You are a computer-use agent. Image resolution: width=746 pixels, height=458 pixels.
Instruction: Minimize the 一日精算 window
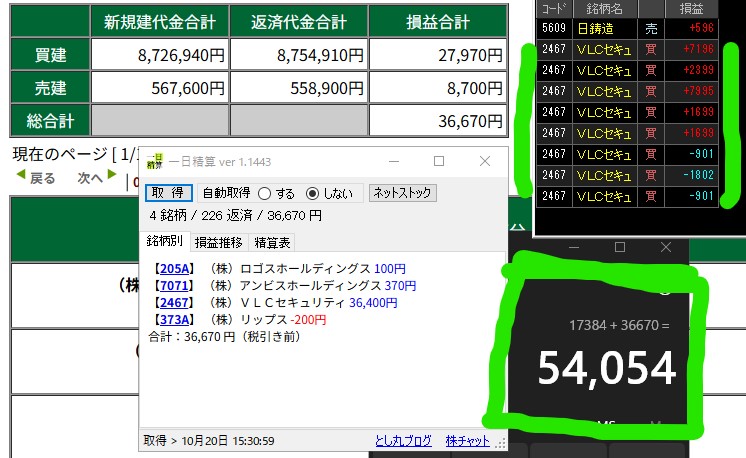pos(392,161)
